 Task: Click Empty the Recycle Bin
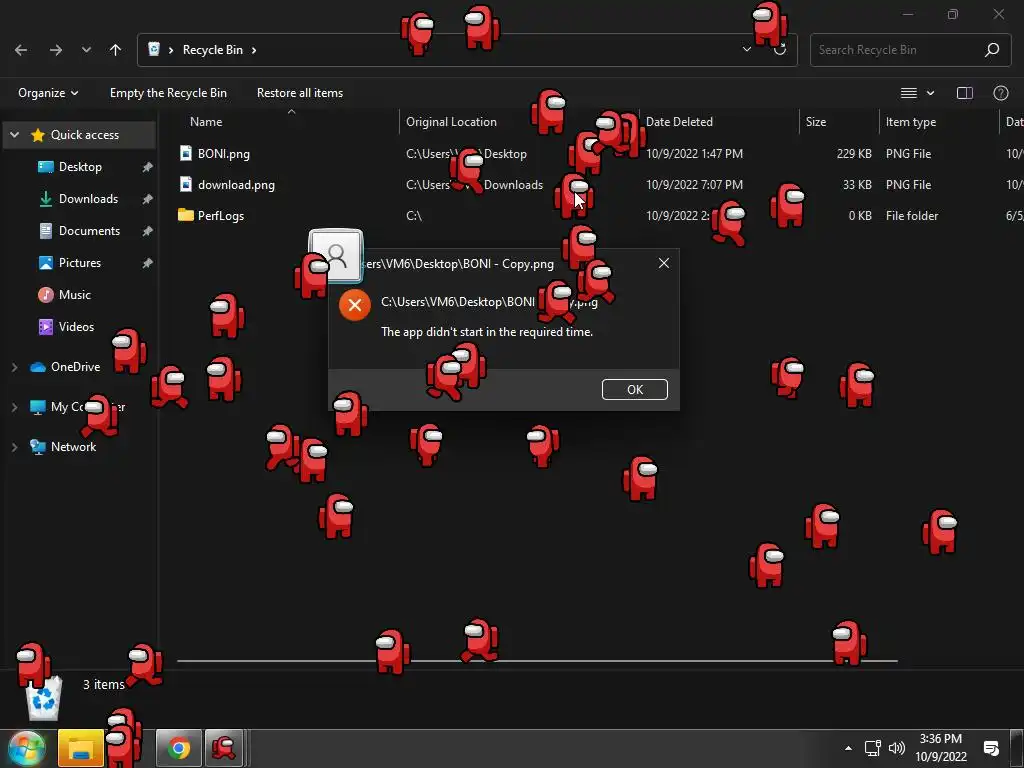tap(168, 93)
